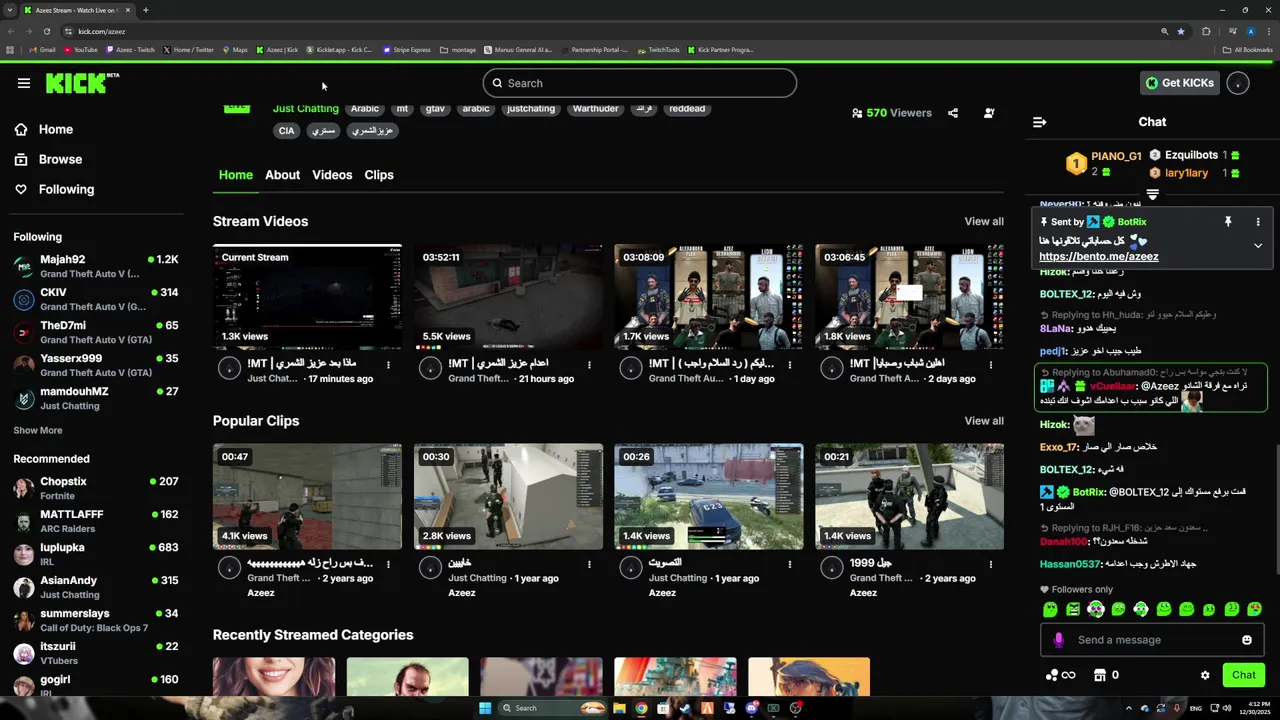Screen dimensions: 1280x720
Task: Open the bento.me/azeez link
Action: [x=1099, y=257]
